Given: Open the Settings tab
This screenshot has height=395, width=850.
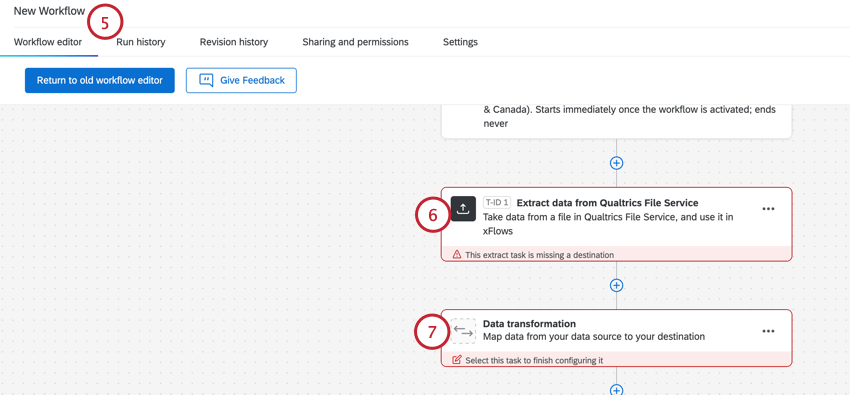Looking at the screenshot, I should (460, 42).
